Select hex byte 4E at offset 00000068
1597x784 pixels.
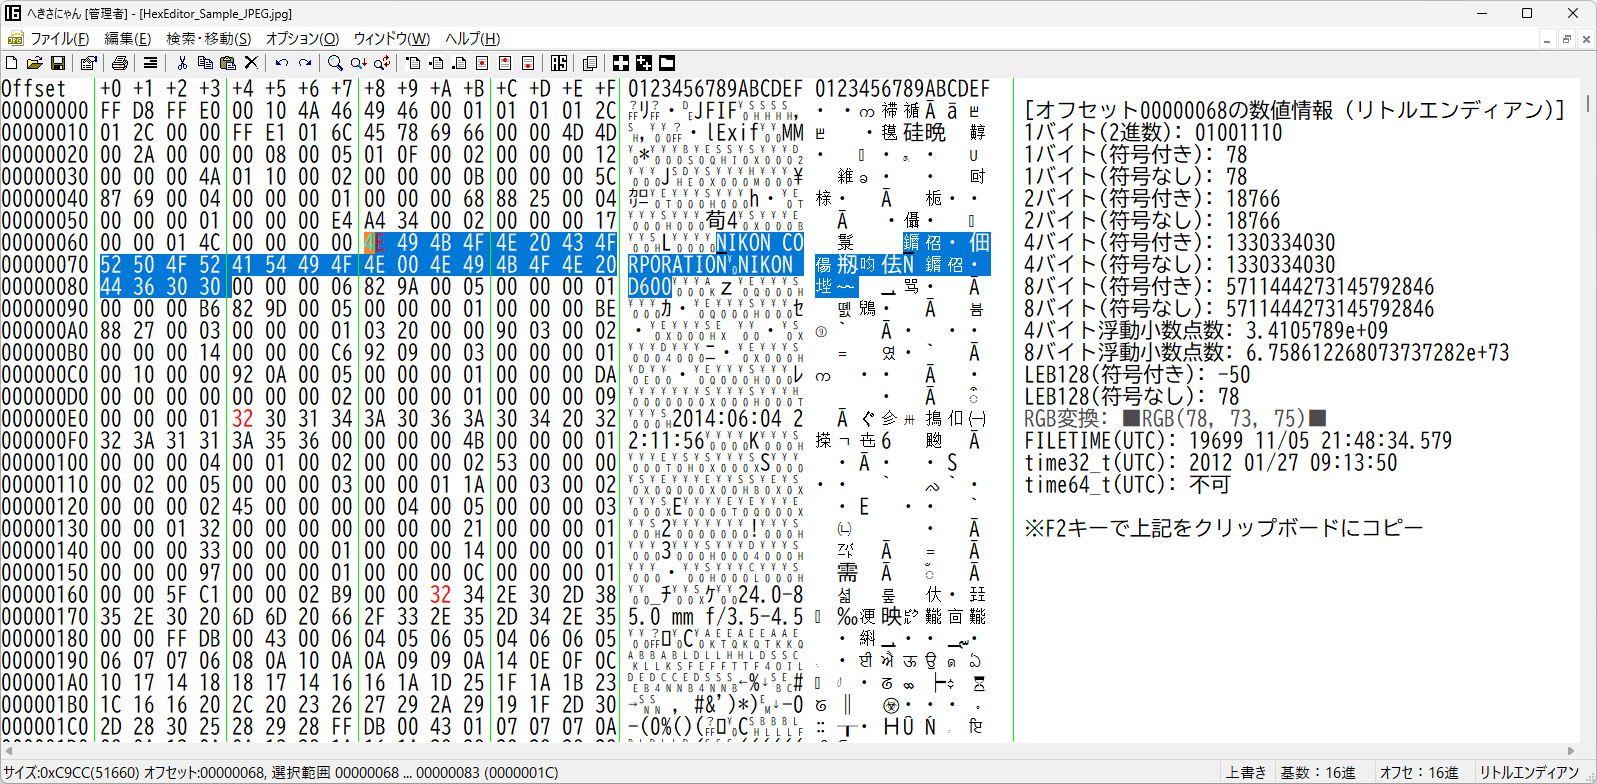pos(375,243)
